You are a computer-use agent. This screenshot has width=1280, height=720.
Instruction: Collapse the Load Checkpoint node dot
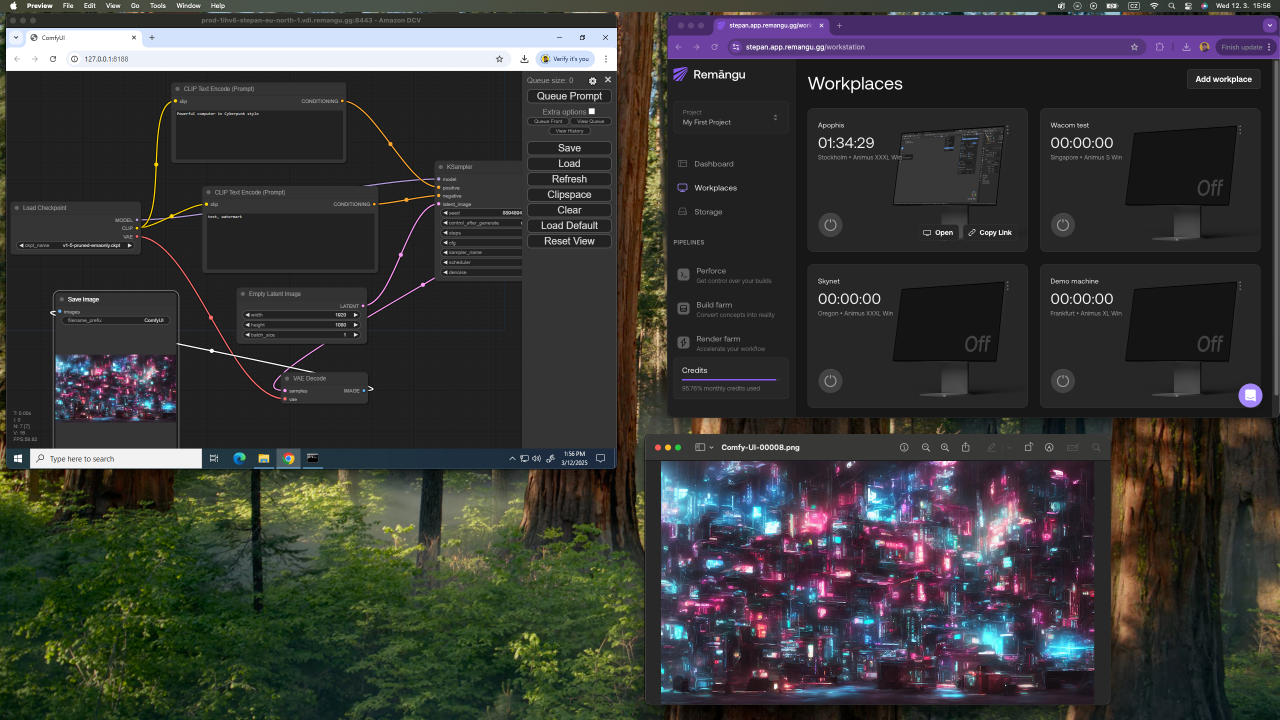17,208
